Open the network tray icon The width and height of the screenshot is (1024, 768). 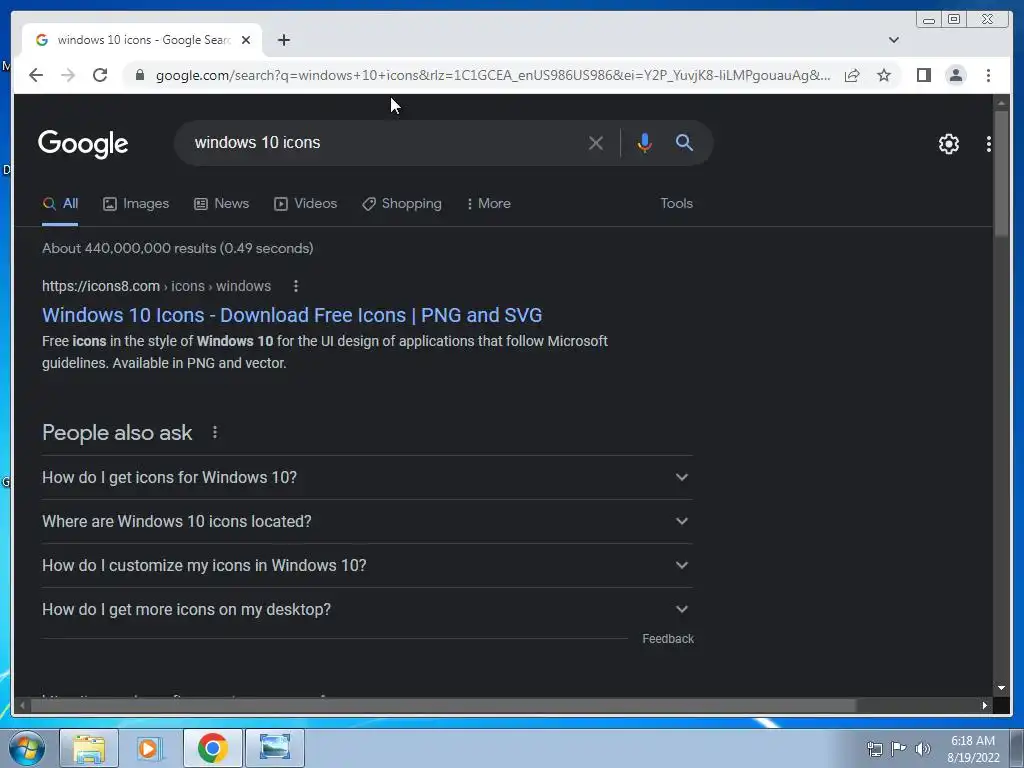[x=874, y=749]
